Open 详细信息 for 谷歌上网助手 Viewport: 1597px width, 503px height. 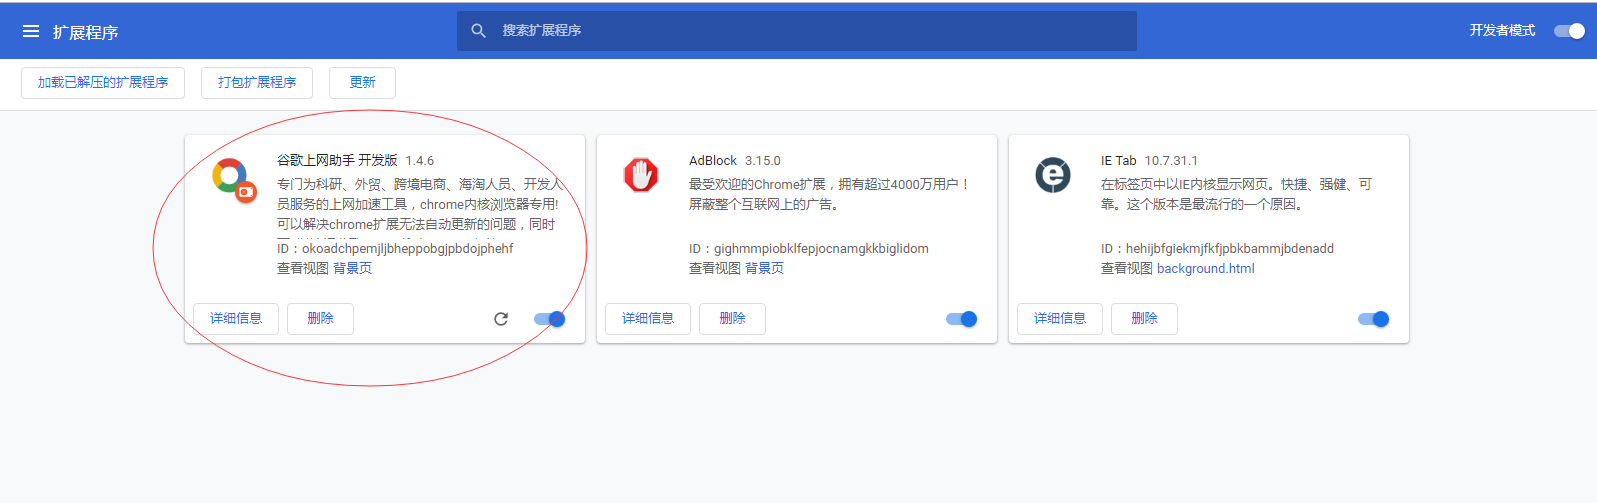coord(236,319)
